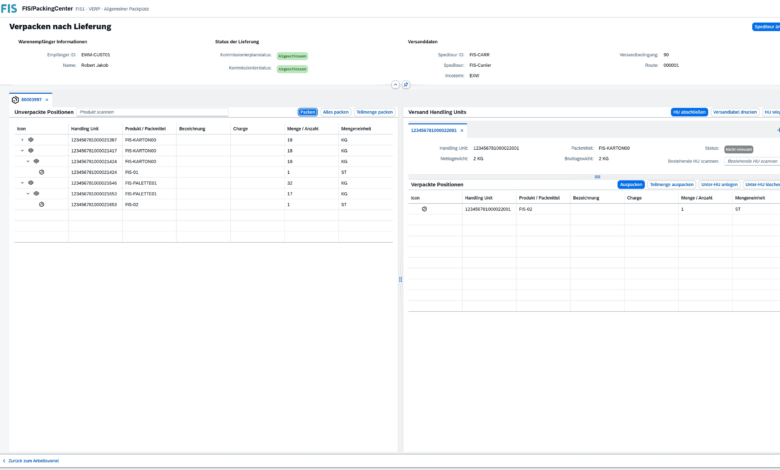Collapse the FIS-PALETTE01 row with quantity 32

[22, 183]
